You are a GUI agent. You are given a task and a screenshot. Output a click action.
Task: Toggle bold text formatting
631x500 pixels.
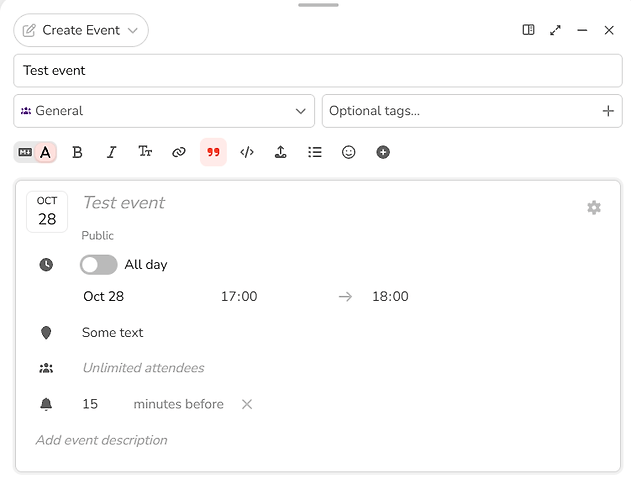[77, 152]
